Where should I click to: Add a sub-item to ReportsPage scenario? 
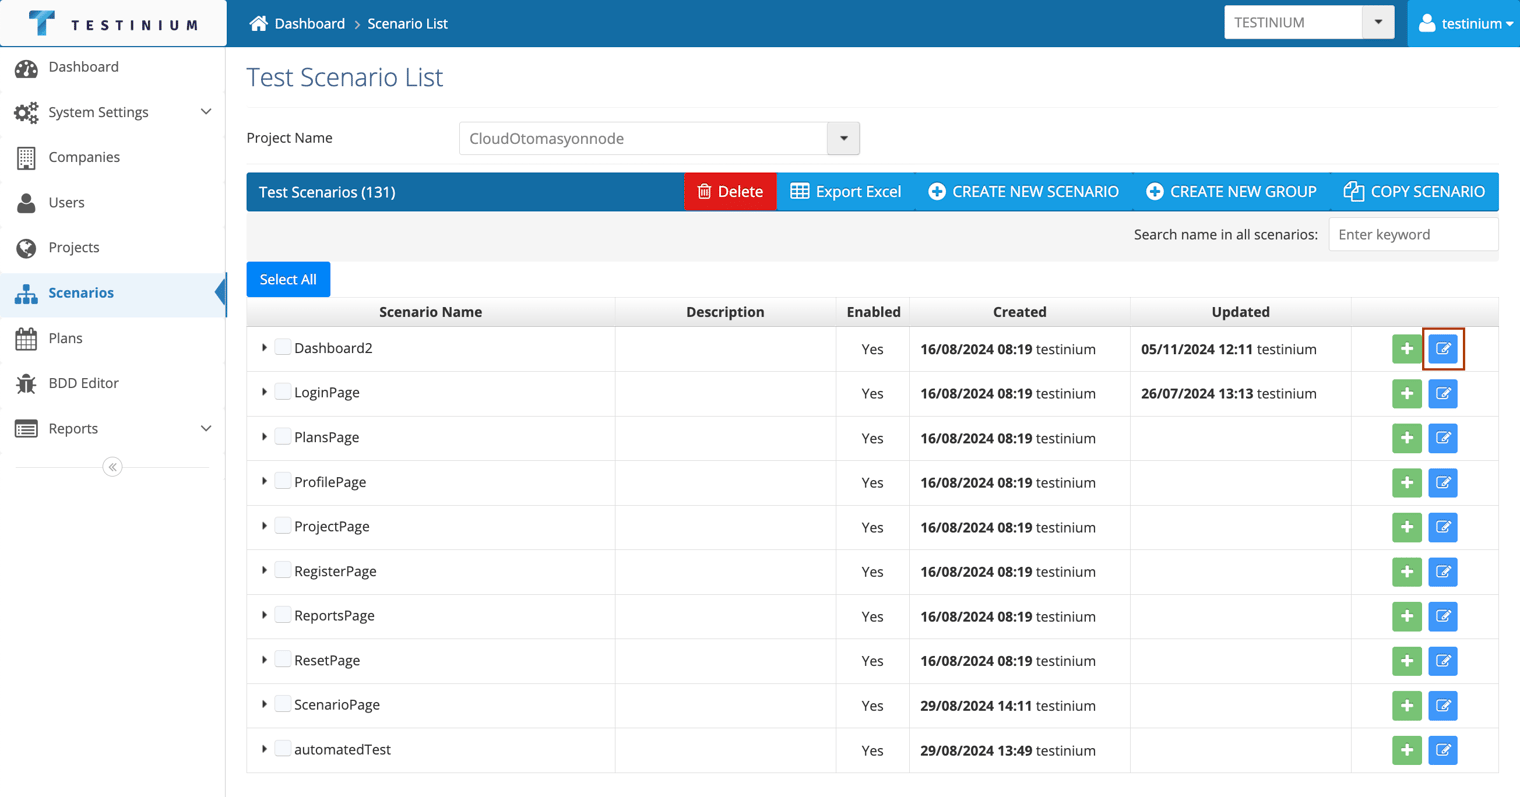[x=1406, y=616]
